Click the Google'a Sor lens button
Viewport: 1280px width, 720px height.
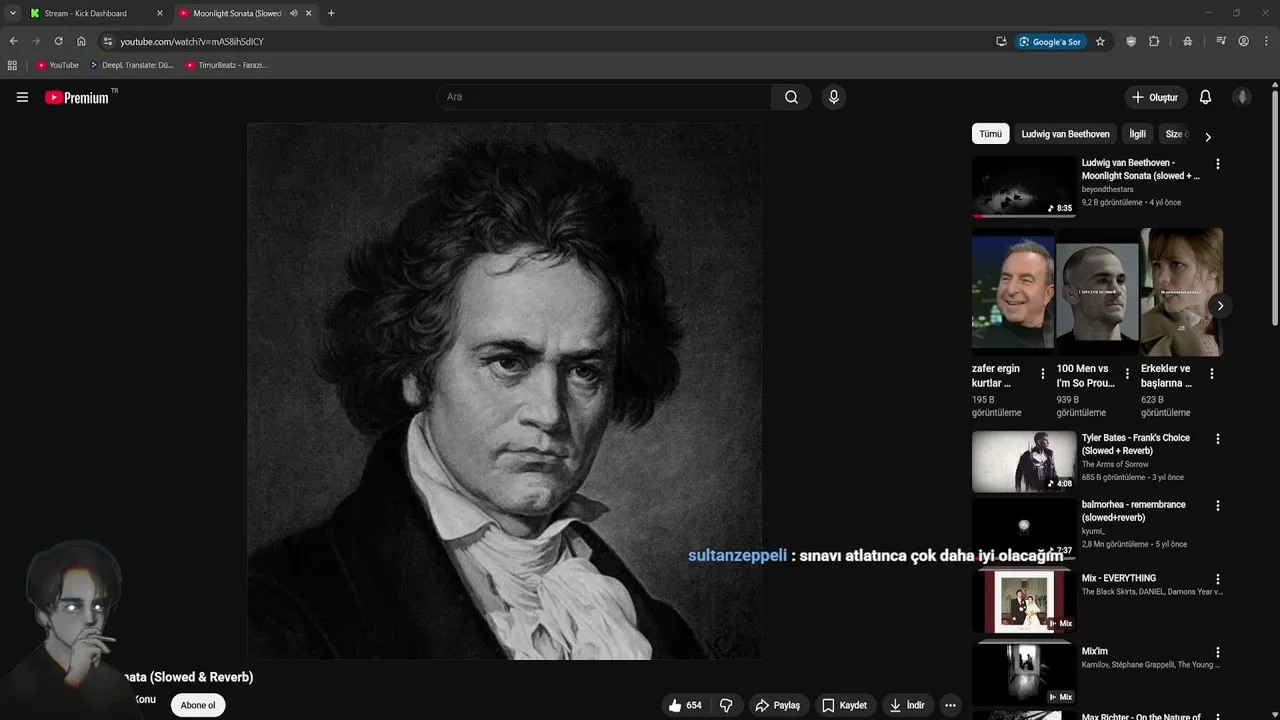pyautogui.click(x=1050, y=41)
